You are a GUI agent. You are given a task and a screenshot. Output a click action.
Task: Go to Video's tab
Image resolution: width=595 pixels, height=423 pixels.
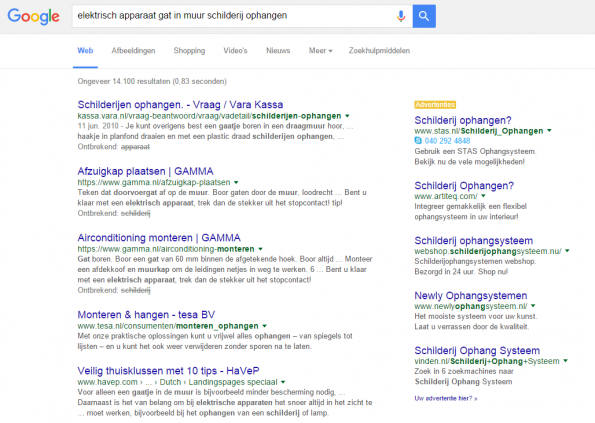(x=235, y=50)
